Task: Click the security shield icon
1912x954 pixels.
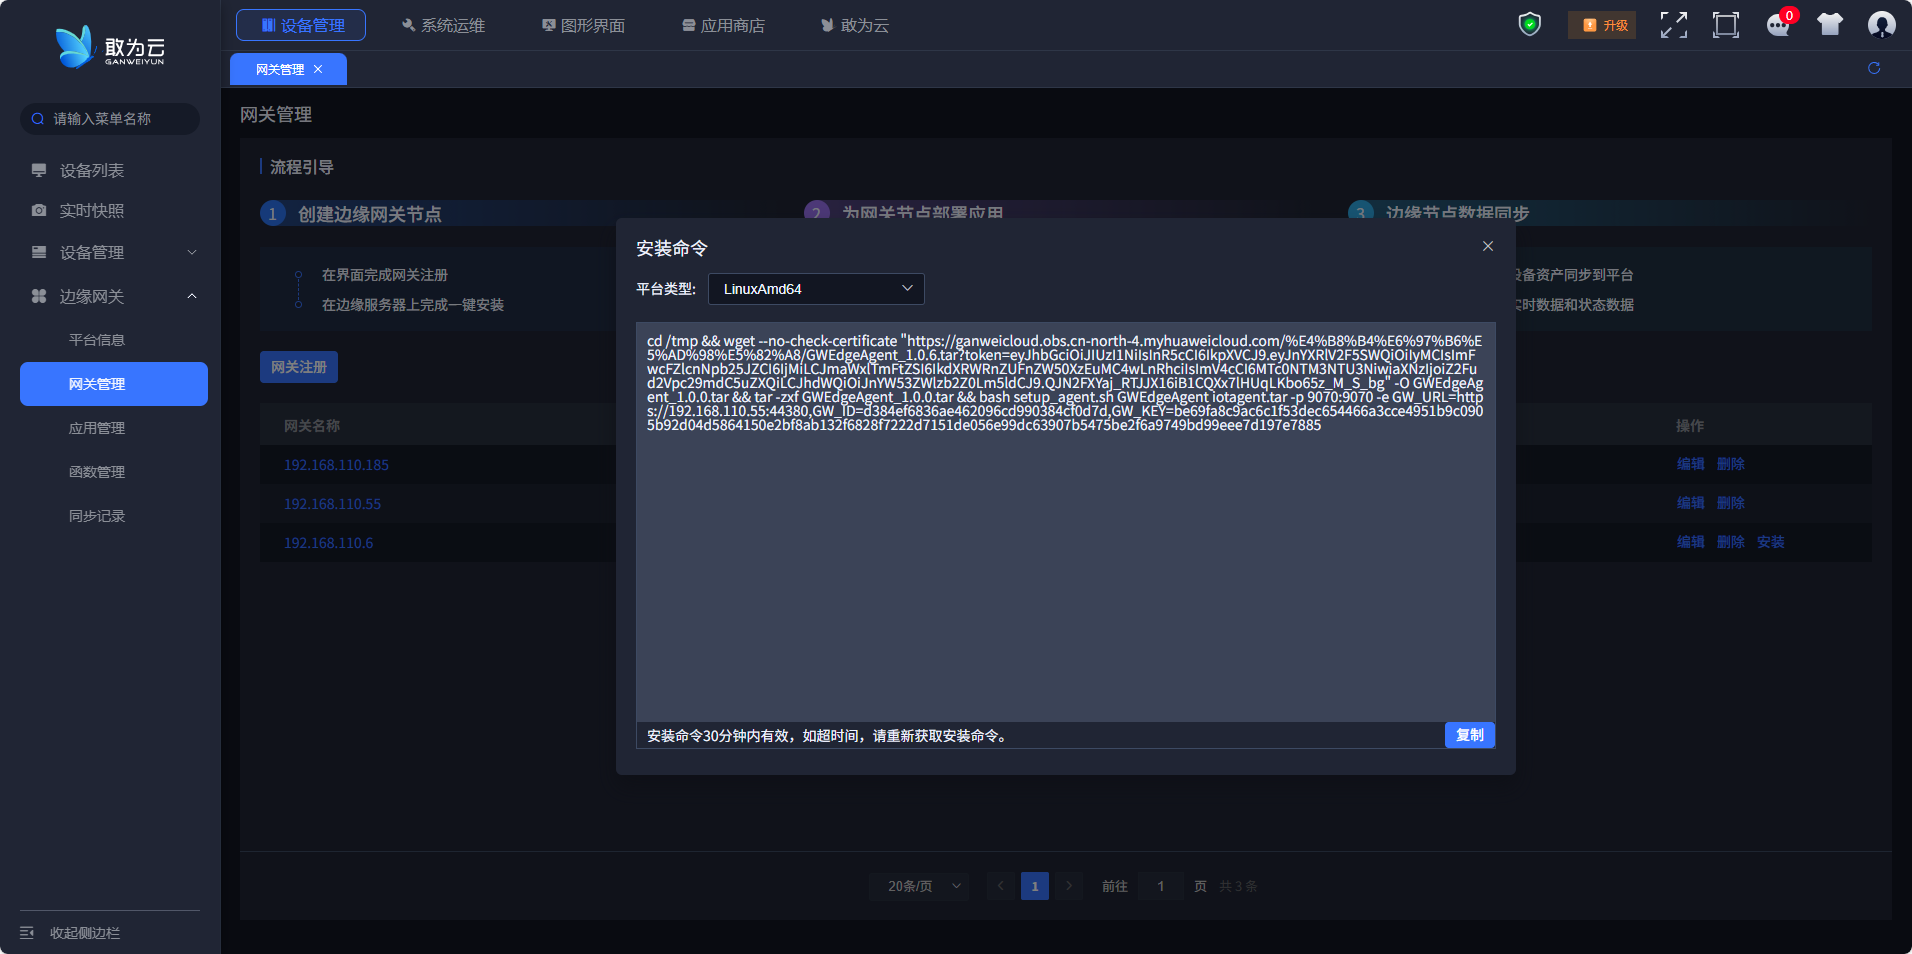Action: pyautogui.click(x=1529, y=24)
